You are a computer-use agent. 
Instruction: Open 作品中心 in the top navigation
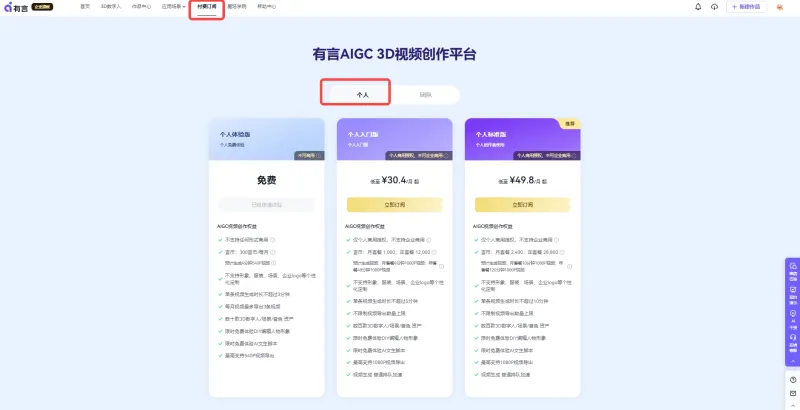pos(141,7)
